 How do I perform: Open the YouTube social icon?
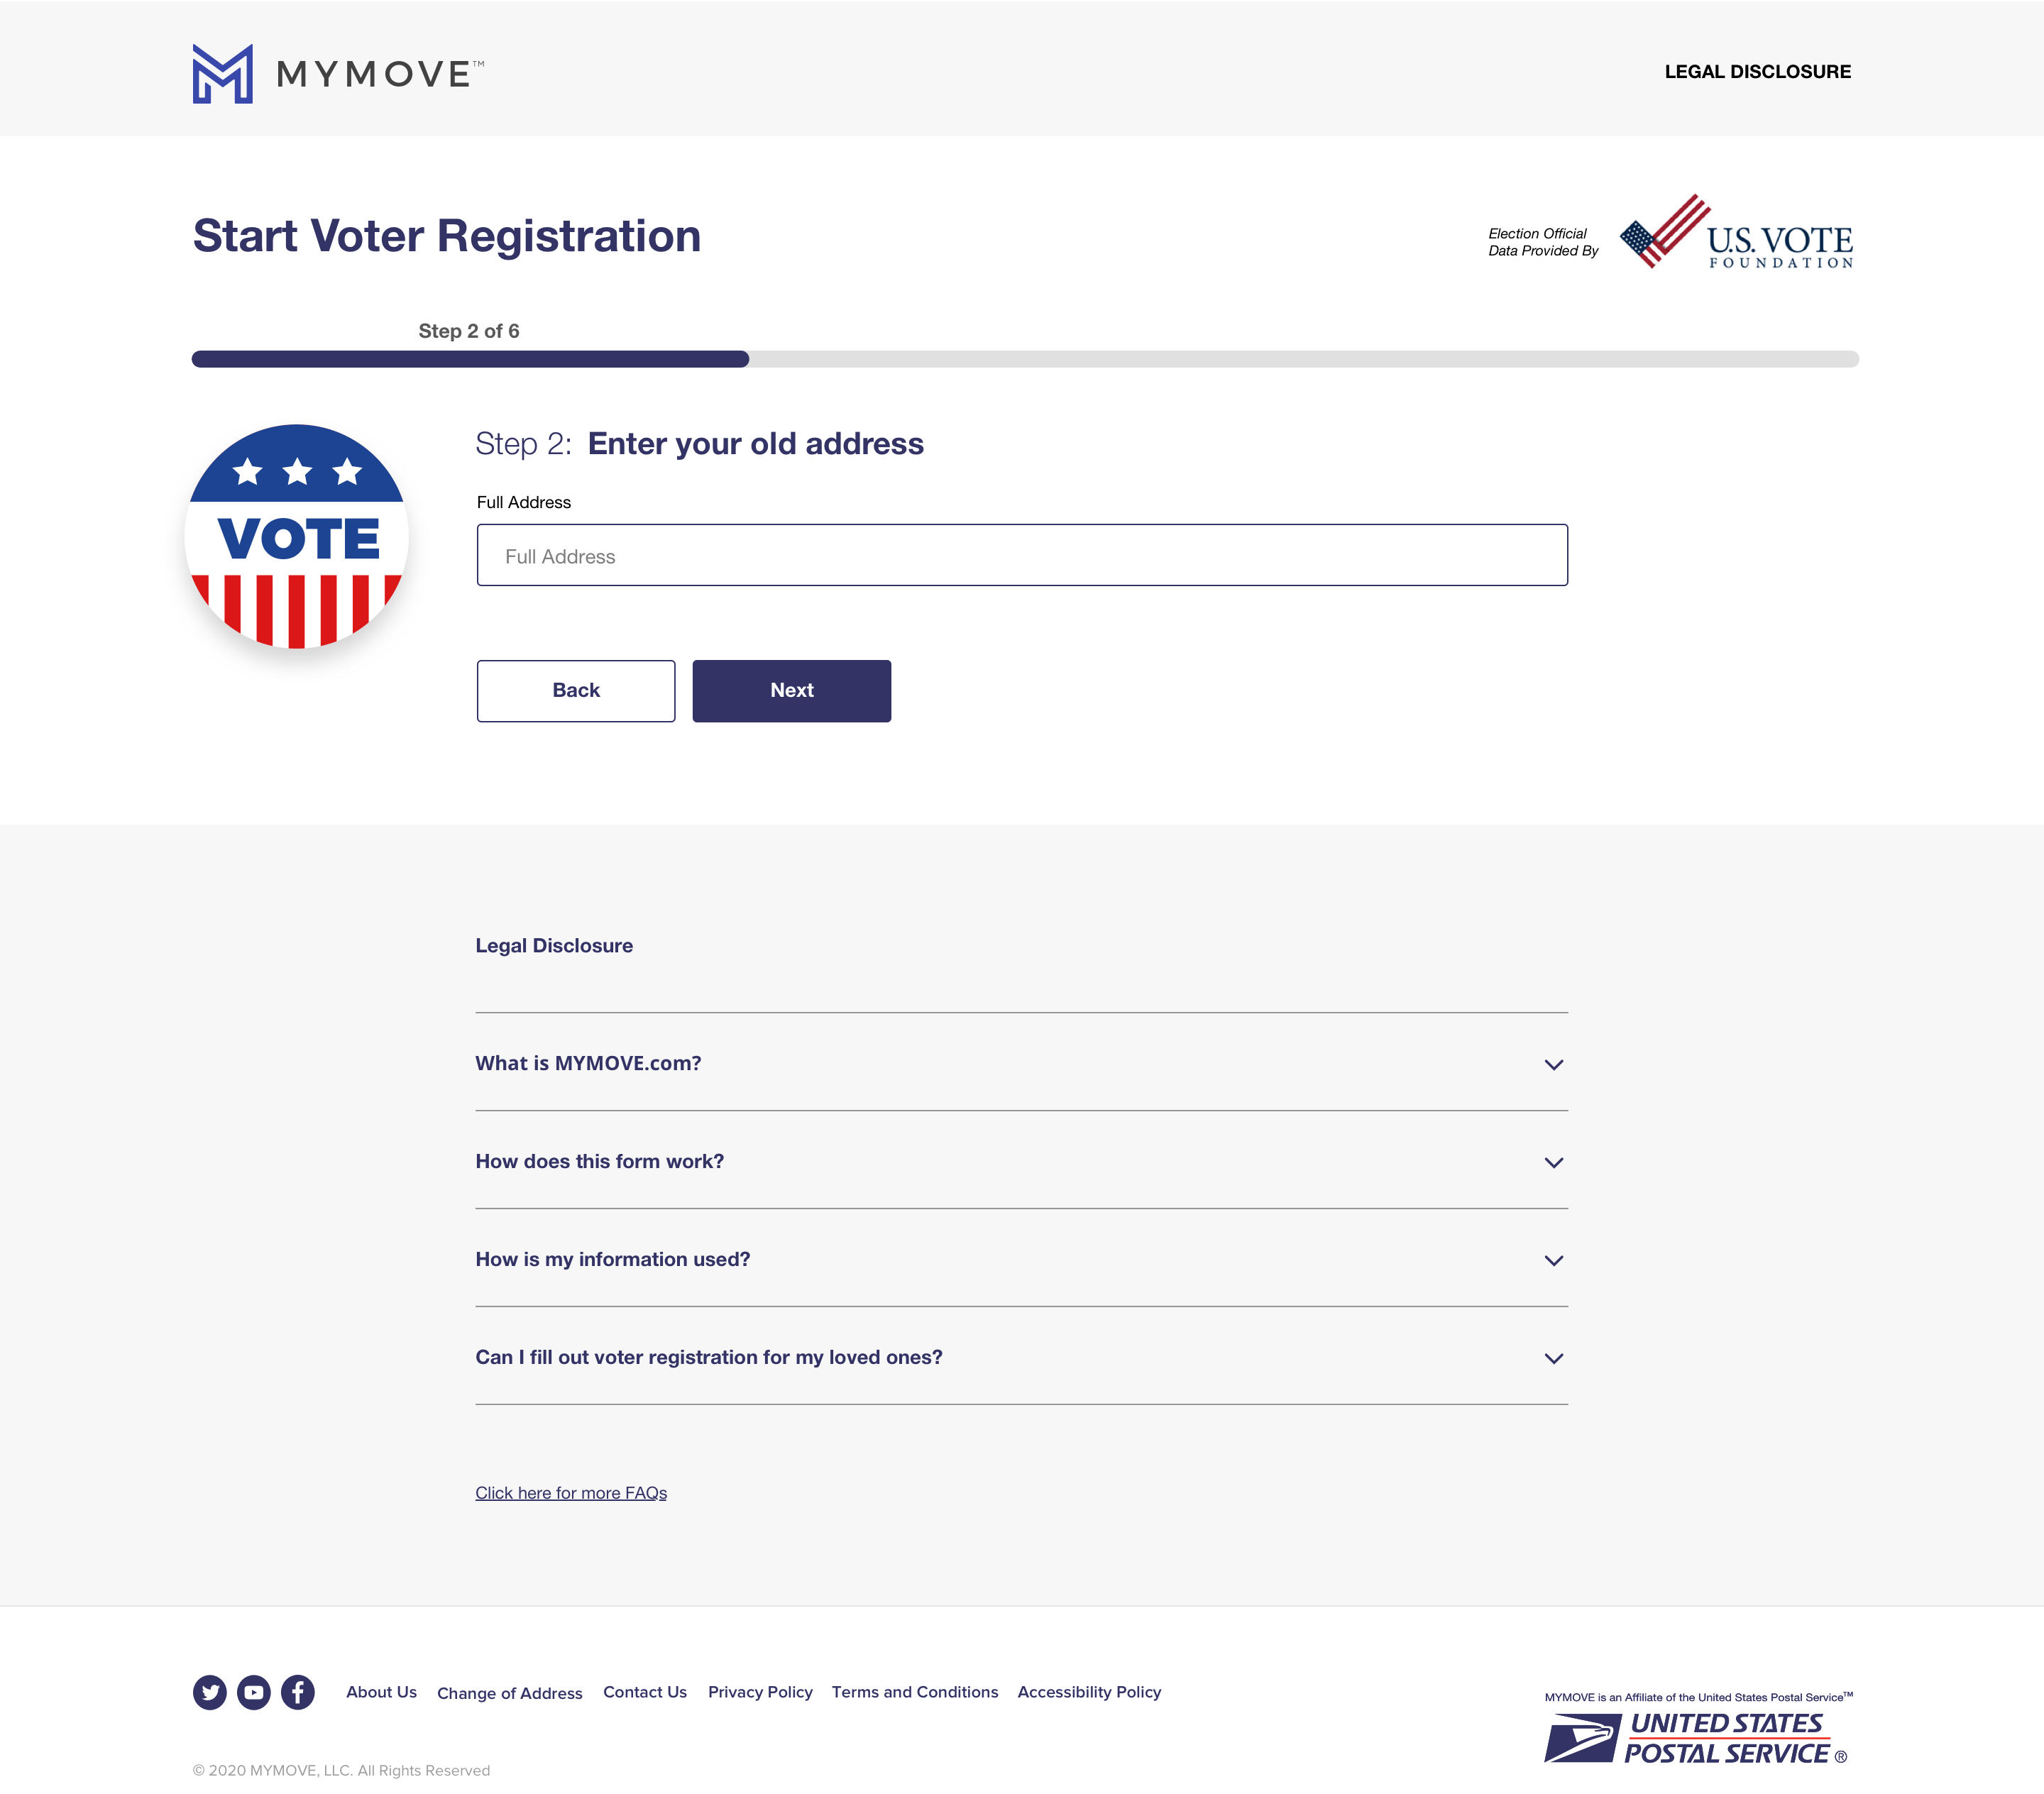pos(254,1692)
